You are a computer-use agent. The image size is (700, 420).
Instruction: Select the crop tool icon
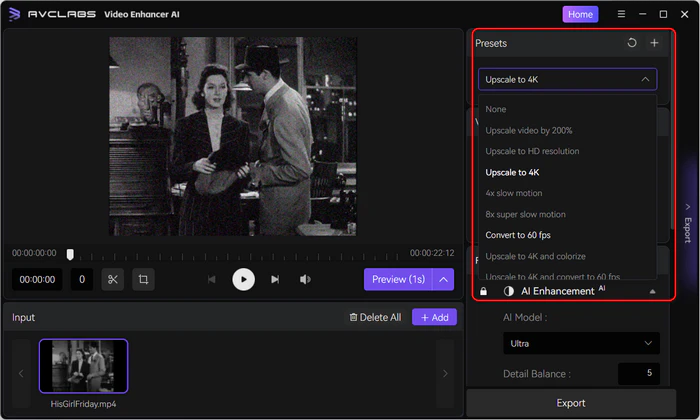pos(143,279)
